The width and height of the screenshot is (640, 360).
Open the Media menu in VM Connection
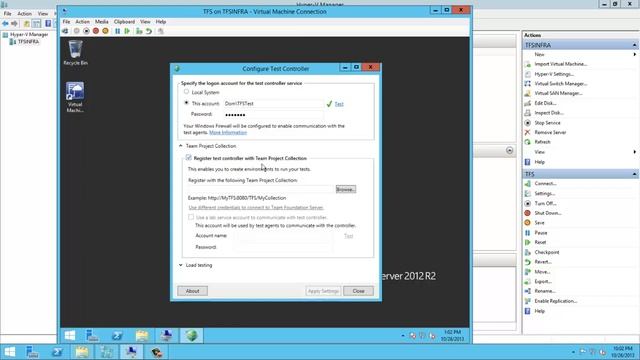(x=102, y=22)
